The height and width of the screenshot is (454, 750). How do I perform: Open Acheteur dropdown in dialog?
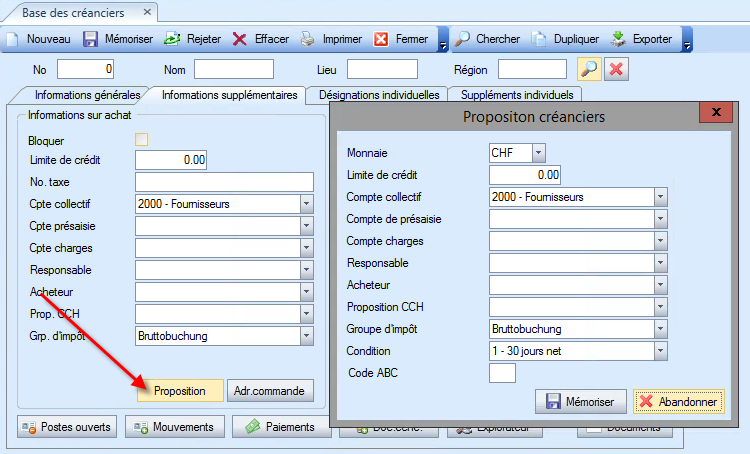[x=660, y=285]
